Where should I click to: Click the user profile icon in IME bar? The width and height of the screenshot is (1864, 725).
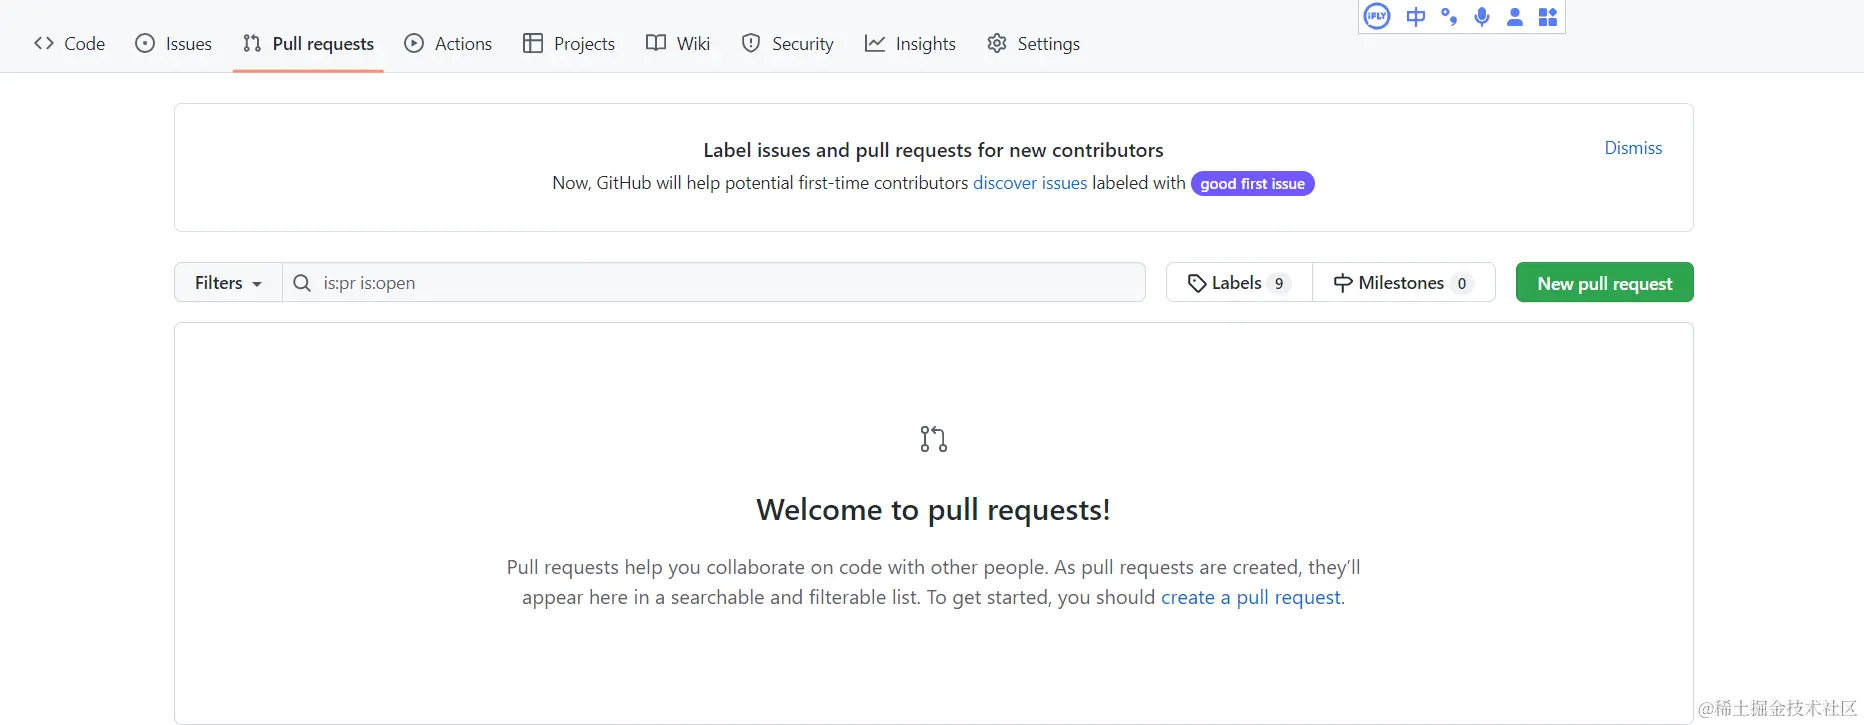point(1515,17)
